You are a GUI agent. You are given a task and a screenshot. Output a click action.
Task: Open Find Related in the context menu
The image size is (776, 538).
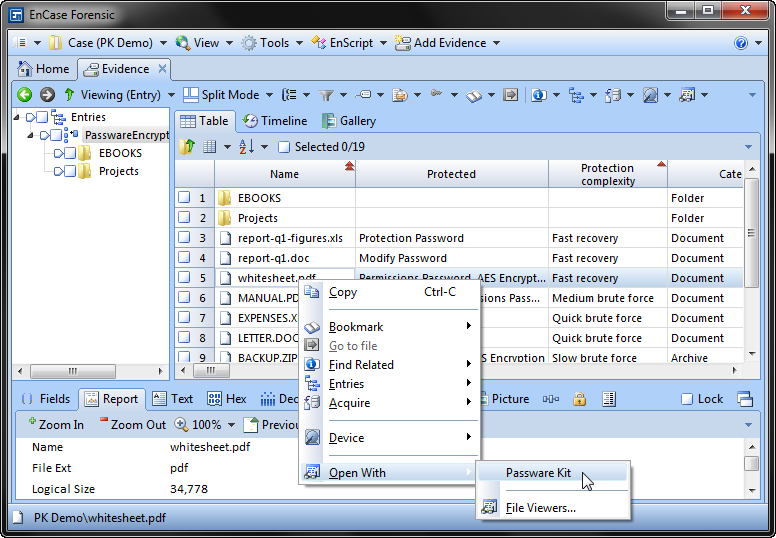[x=390, y=365]
